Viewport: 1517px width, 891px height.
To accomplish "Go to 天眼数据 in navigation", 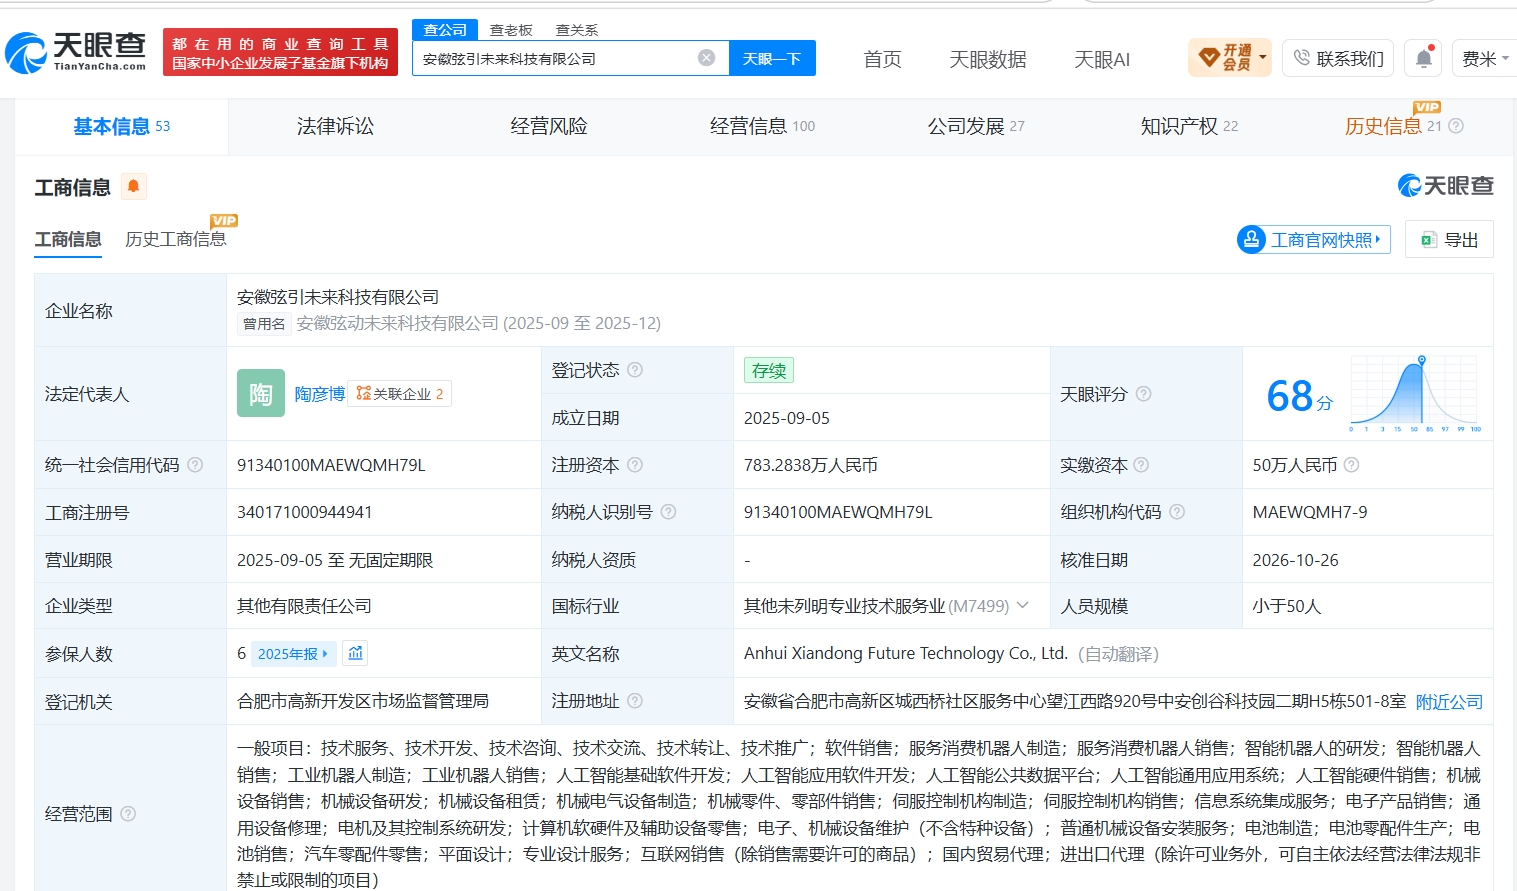I will coord(988,60).
